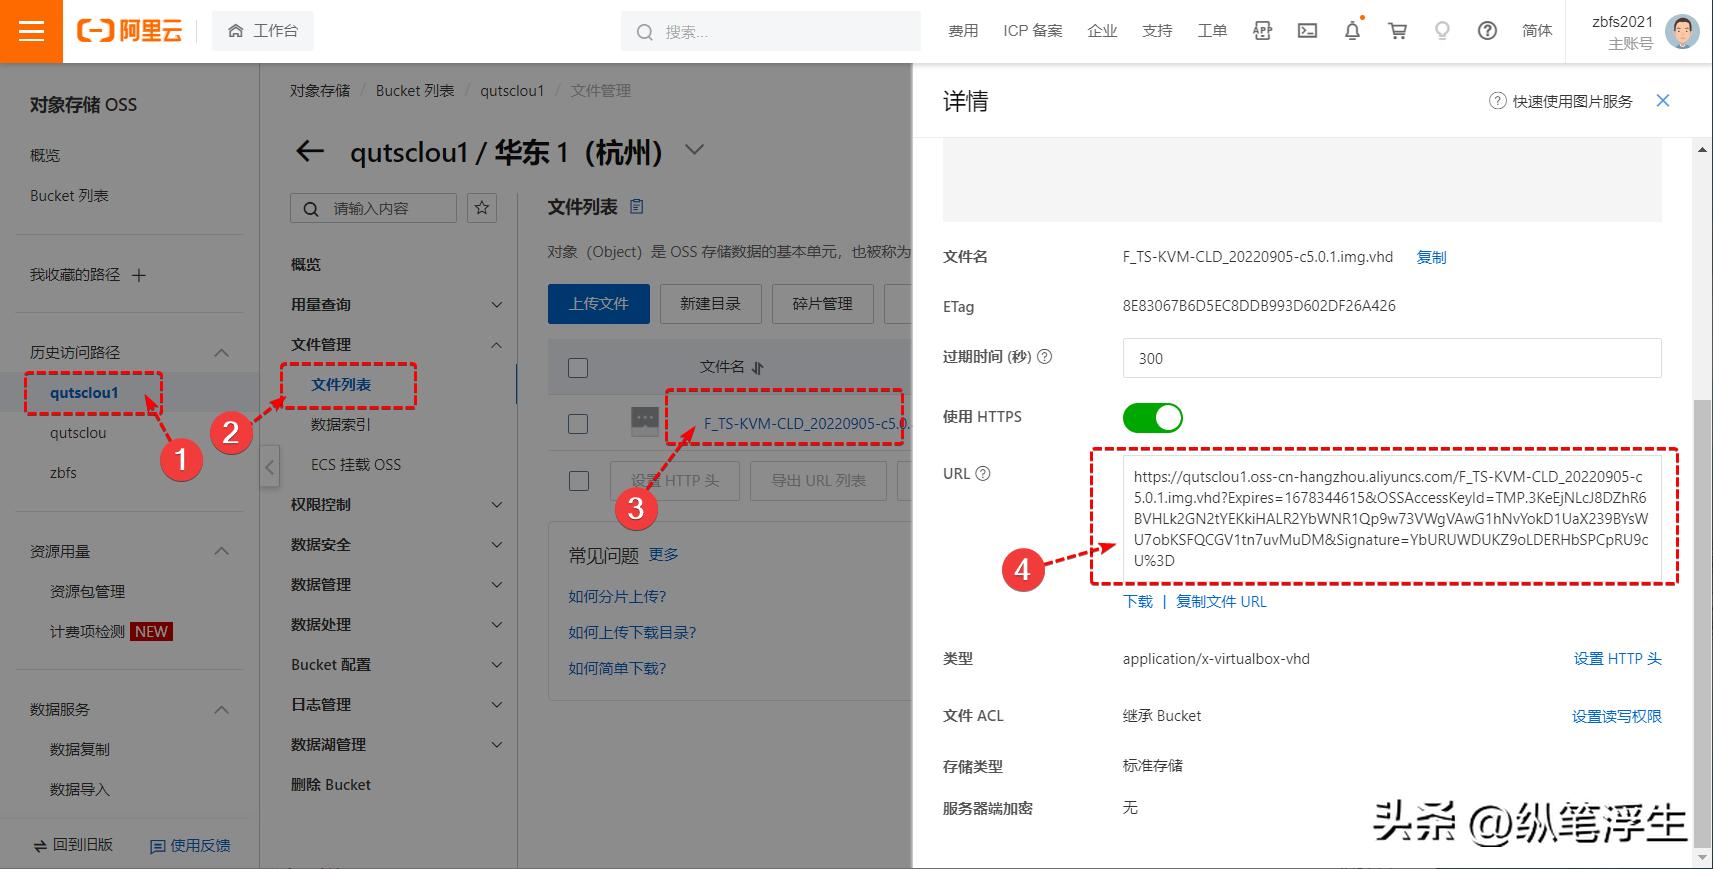Click the 下载 download link

click(x=1138, y=601)
